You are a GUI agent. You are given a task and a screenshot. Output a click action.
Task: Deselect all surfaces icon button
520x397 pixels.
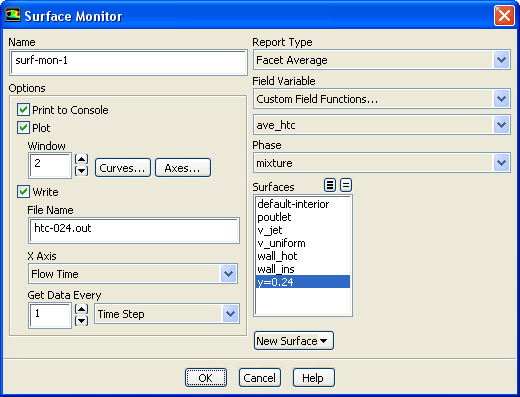point(346,185)
